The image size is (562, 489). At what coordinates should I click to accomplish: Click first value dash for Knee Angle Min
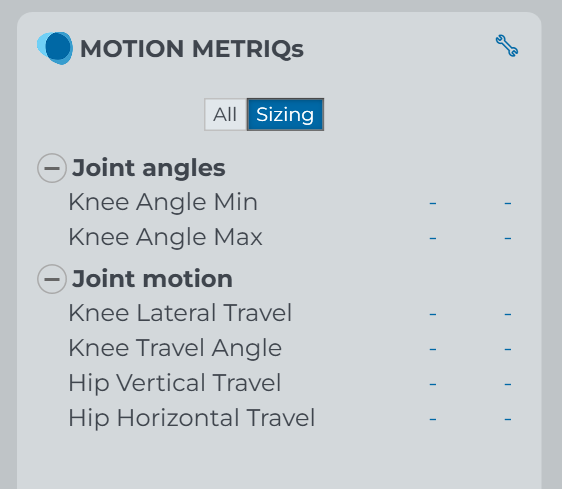click(x=433, y=203)
